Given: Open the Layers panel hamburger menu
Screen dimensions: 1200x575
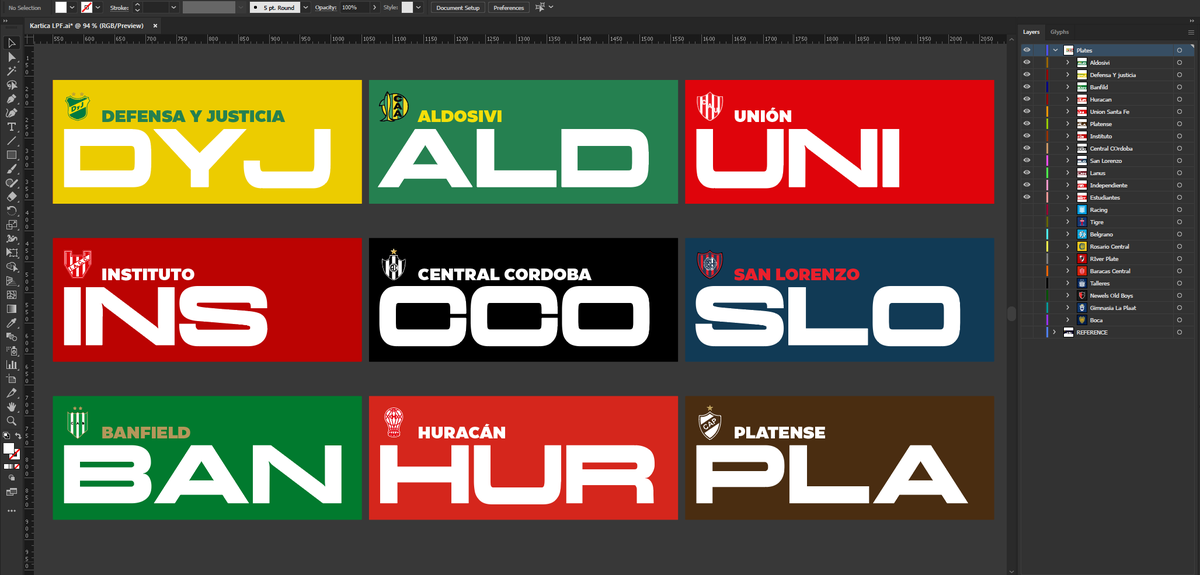Looking at the screenshot, I should [x=1191, y=32].
